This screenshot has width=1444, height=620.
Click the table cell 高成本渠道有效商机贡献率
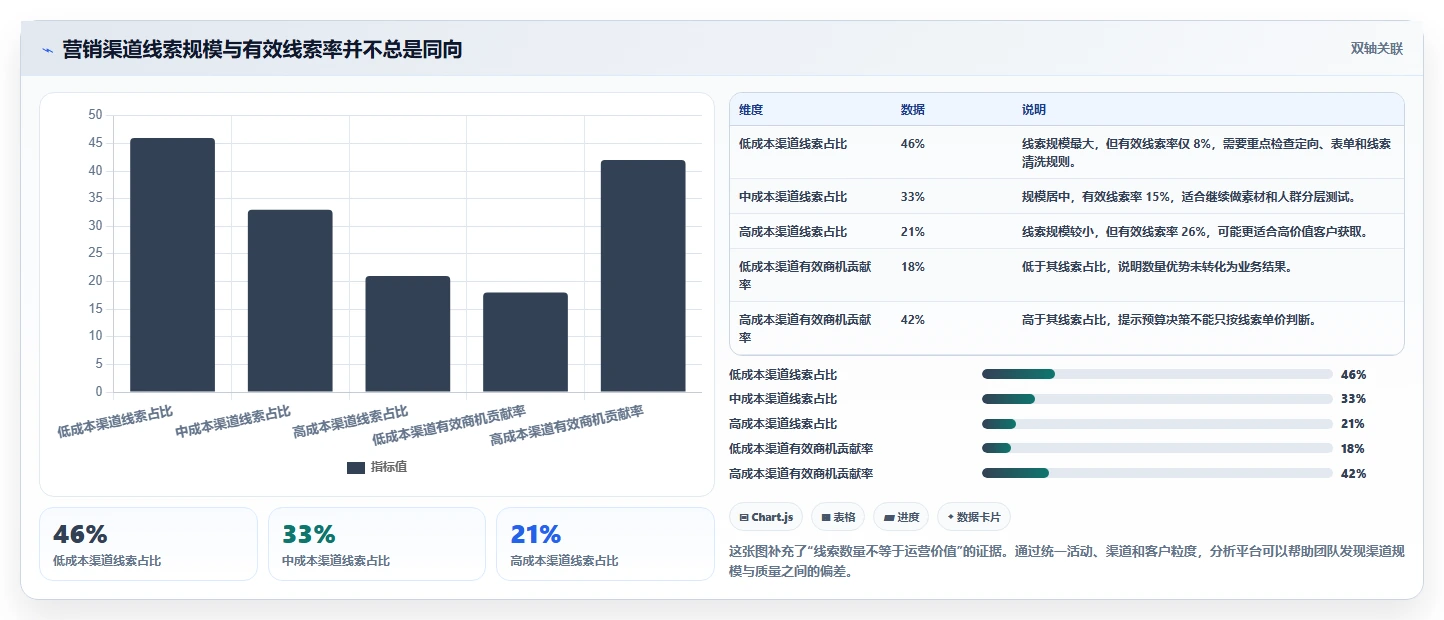pos(806,328)
